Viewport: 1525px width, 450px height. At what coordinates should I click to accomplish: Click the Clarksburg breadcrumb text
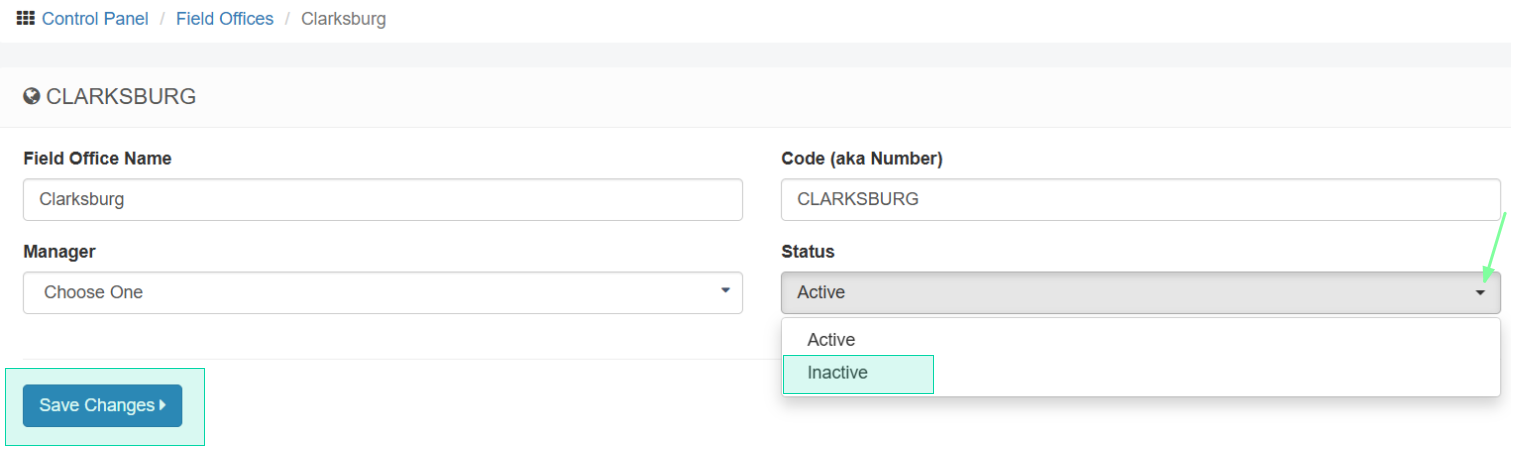(343, 19)
